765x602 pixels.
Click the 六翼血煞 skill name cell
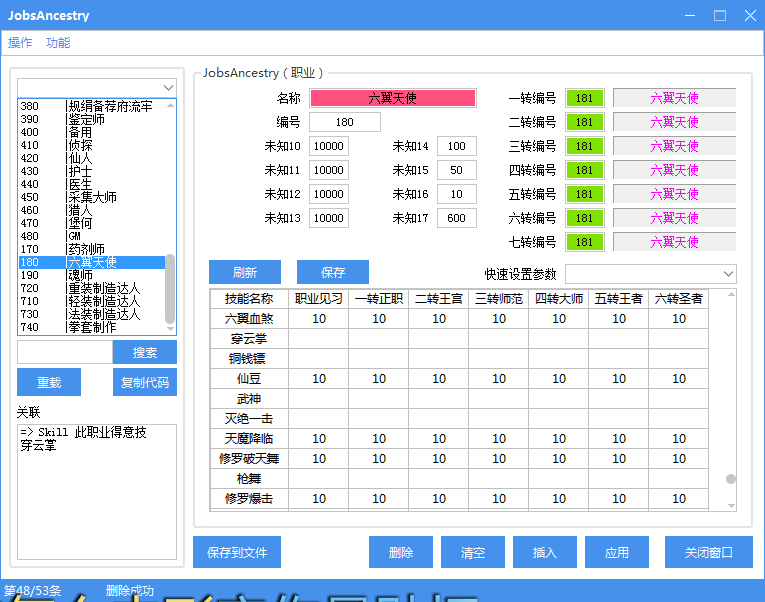249,319
